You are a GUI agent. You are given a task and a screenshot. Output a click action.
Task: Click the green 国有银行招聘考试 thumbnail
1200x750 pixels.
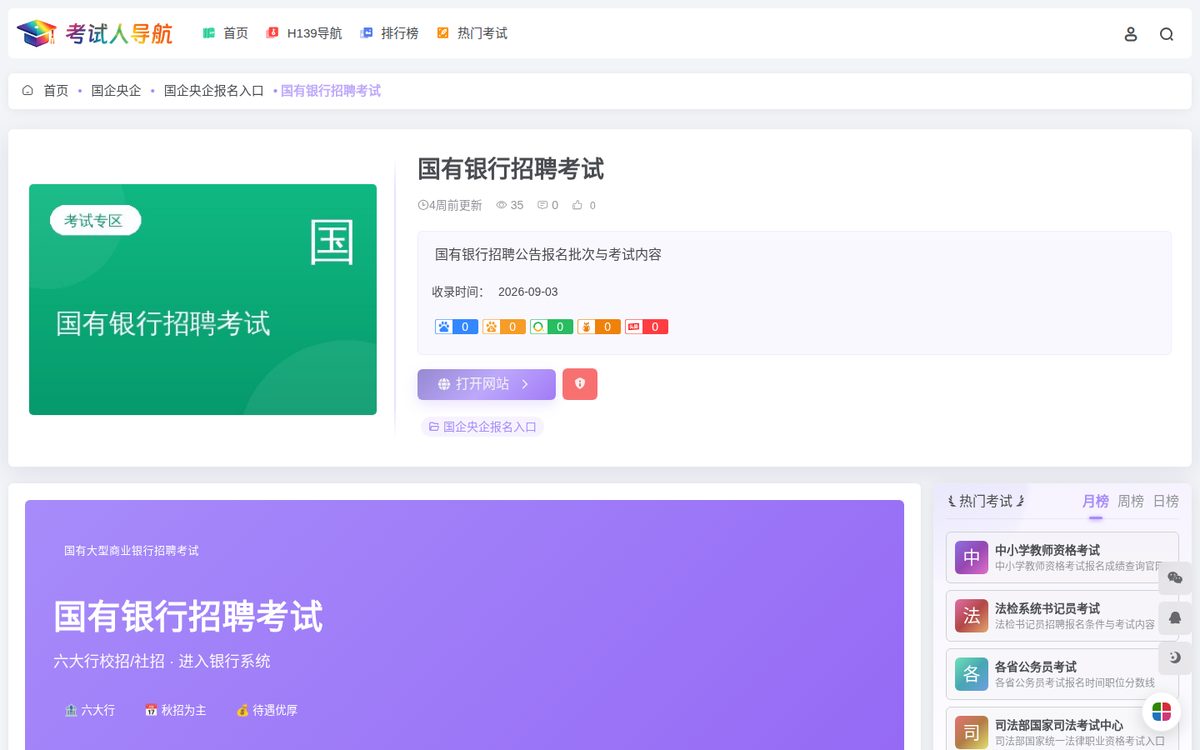click(203, 299)
